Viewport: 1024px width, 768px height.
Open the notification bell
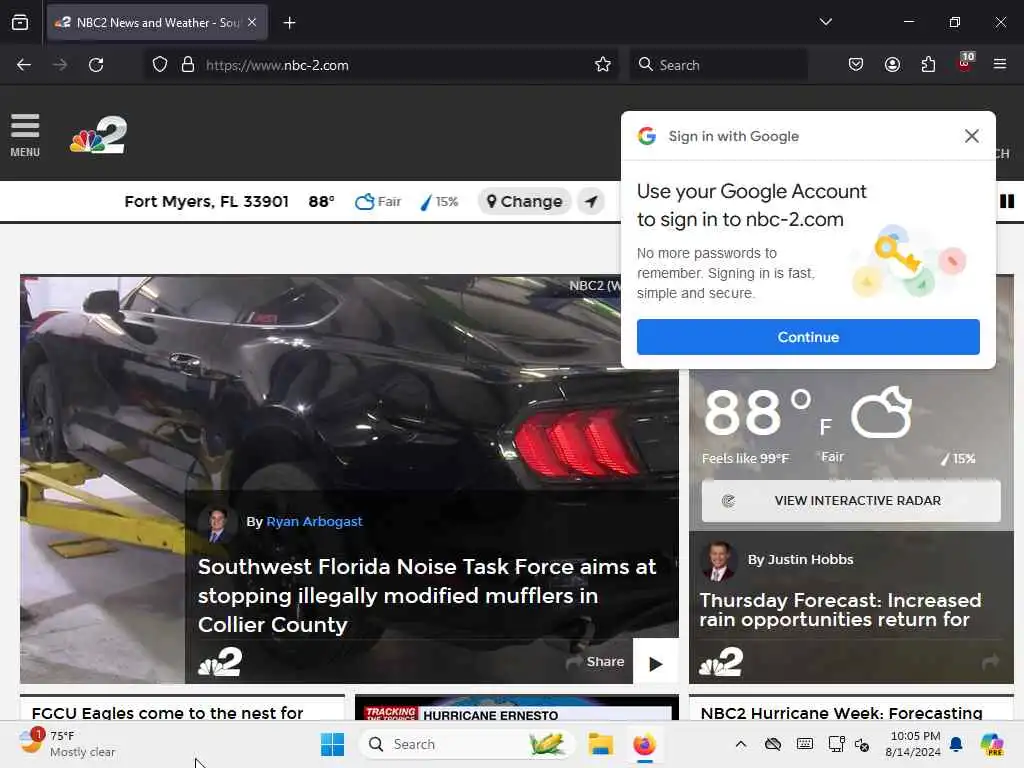[956, 744]
